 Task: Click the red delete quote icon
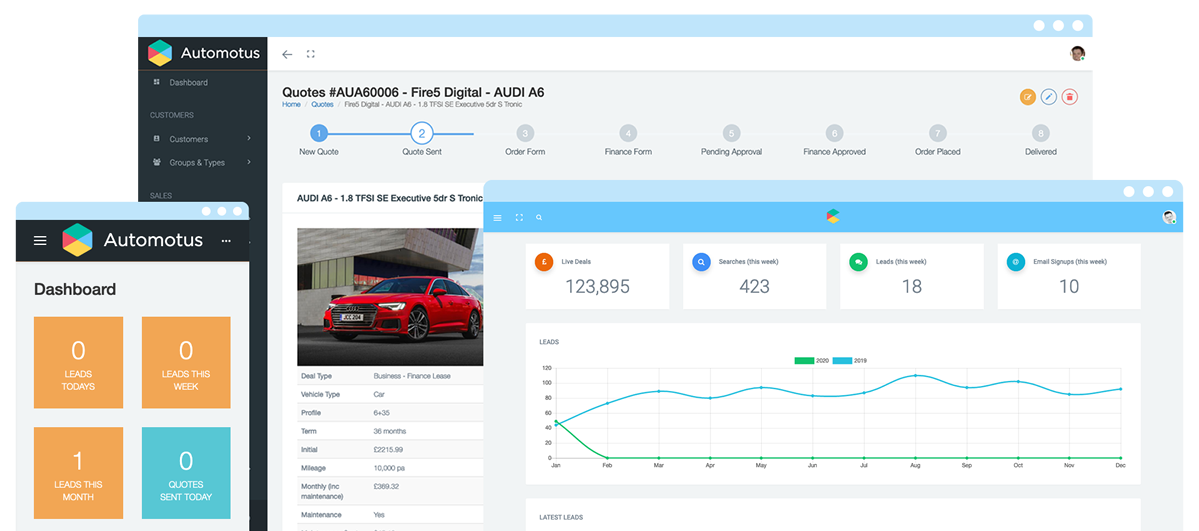(x=1069, y=97)
